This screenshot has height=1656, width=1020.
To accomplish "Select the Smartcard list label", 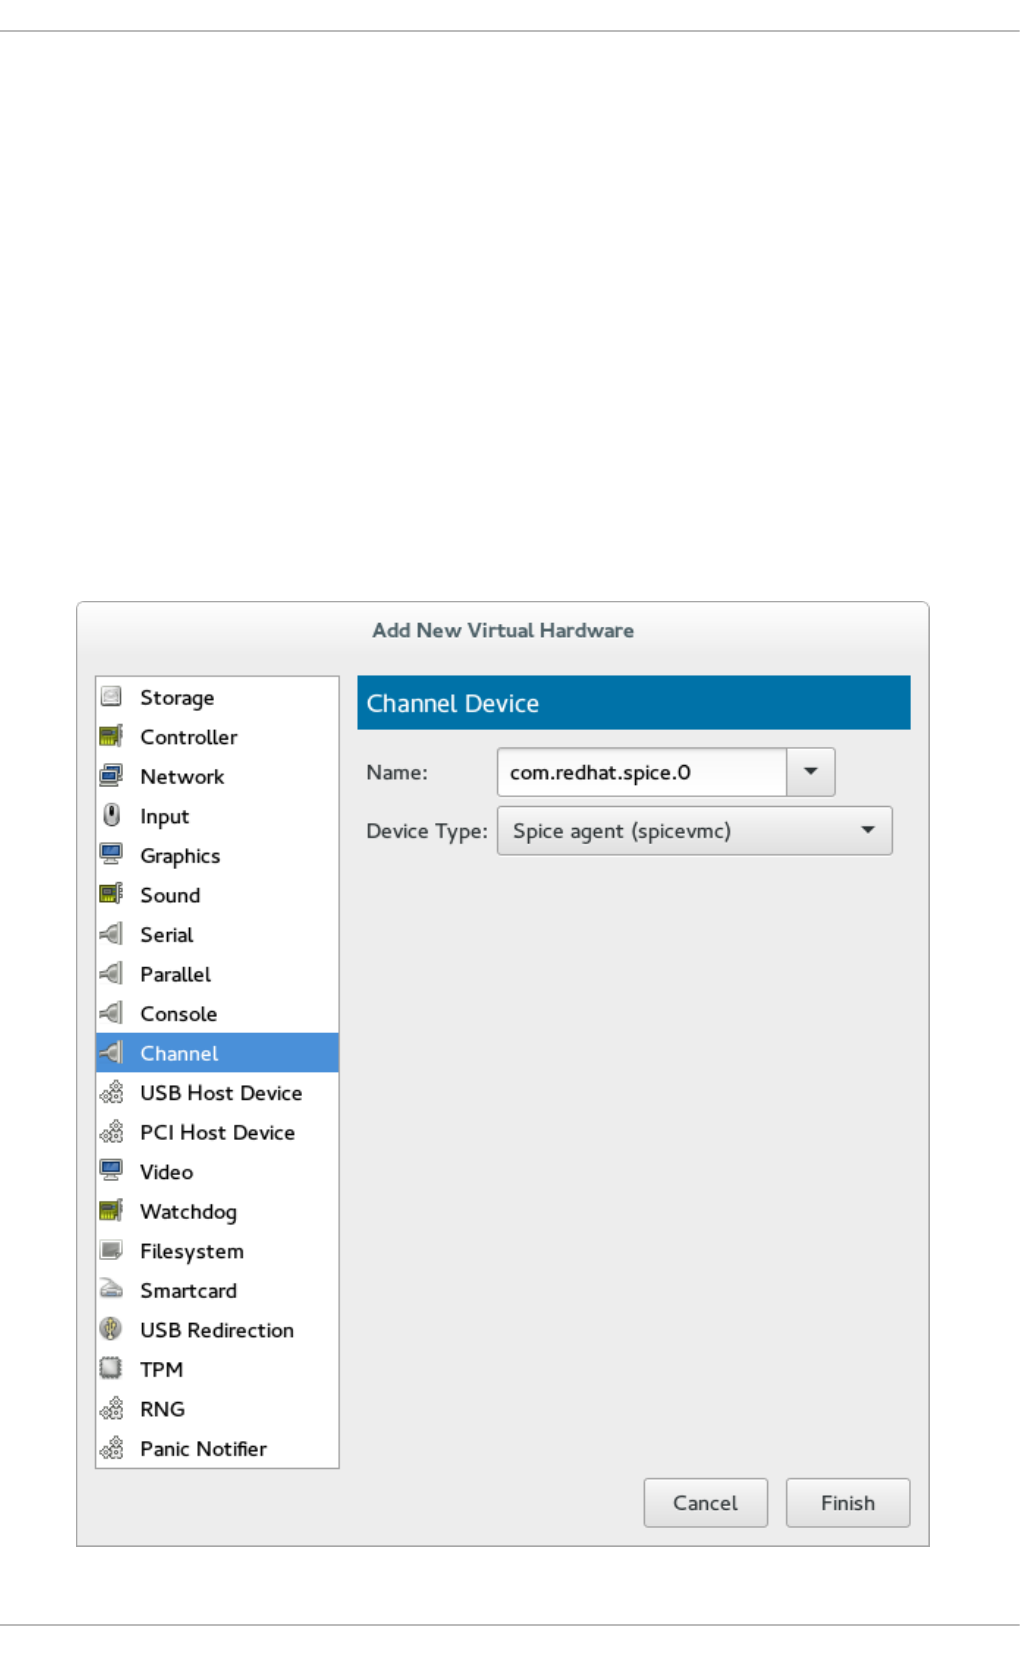I will pyautogui.click(x=188, y=1290).
